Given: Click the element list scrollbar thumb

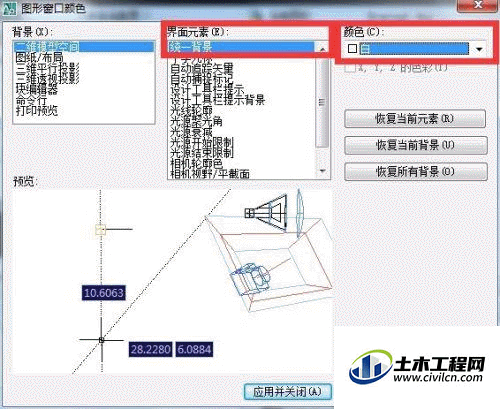Looking at the screenshot, I should pos(322,102).
